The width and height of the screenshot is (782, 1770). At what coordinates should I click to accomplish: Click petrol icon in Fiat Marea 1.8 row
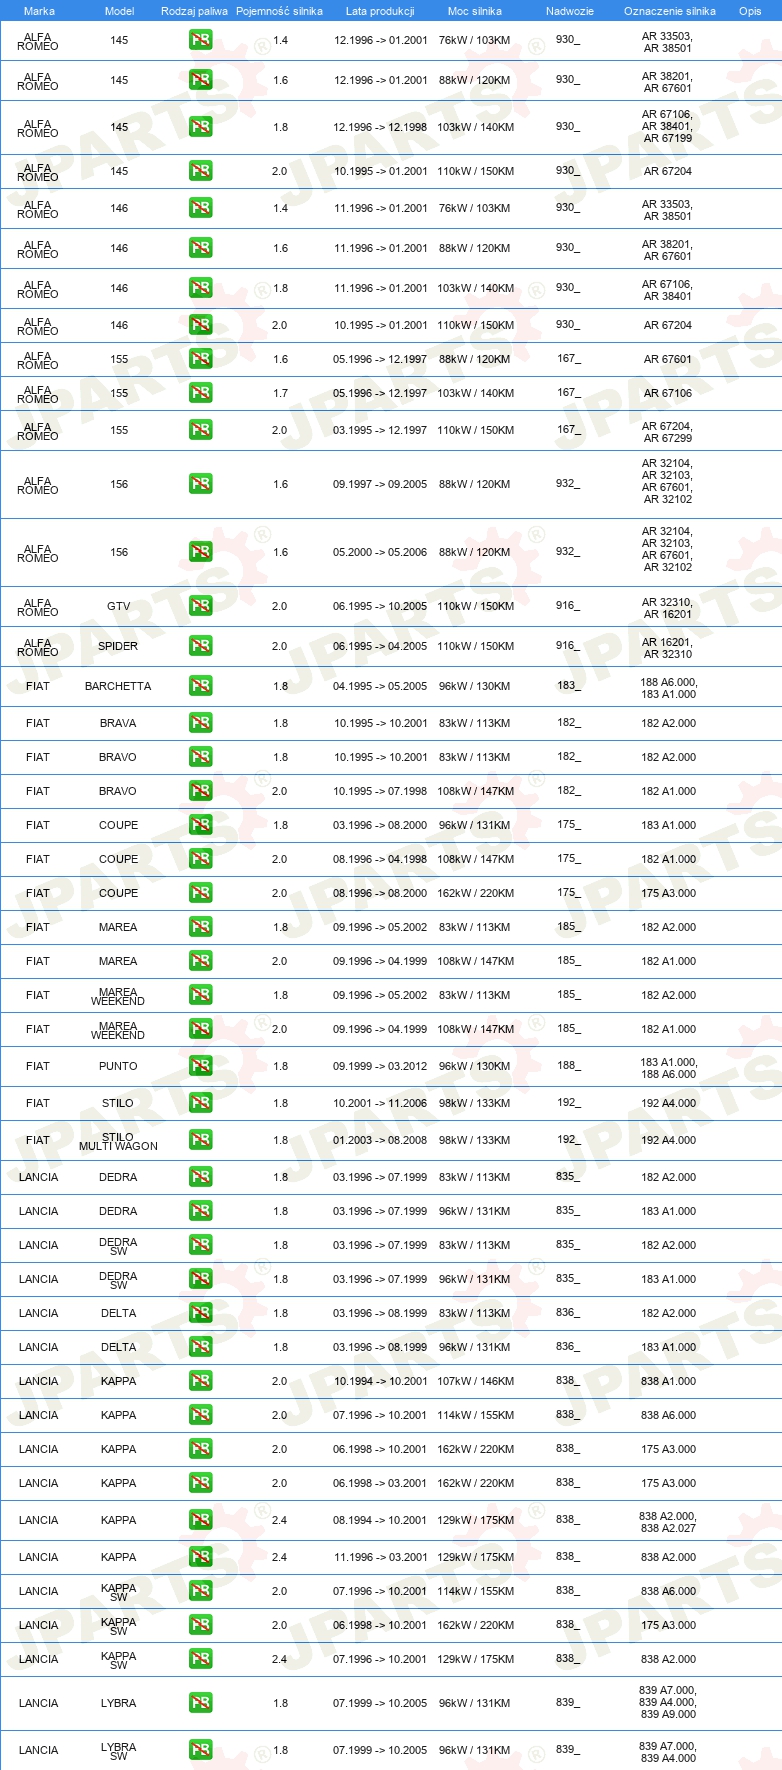click(200, 927)
